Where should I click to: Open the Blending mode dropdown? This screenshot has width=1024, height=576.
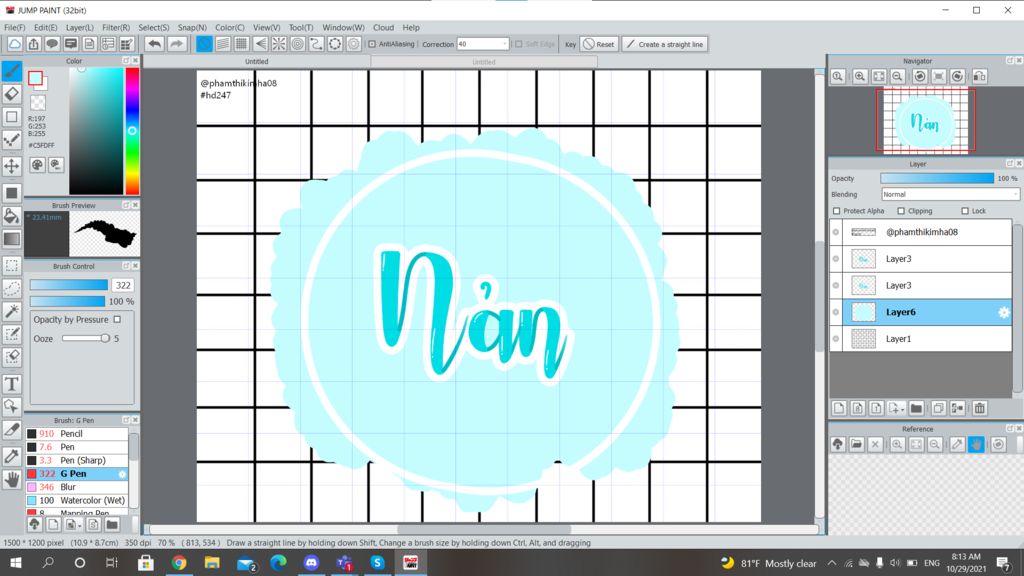pos(950,195)
